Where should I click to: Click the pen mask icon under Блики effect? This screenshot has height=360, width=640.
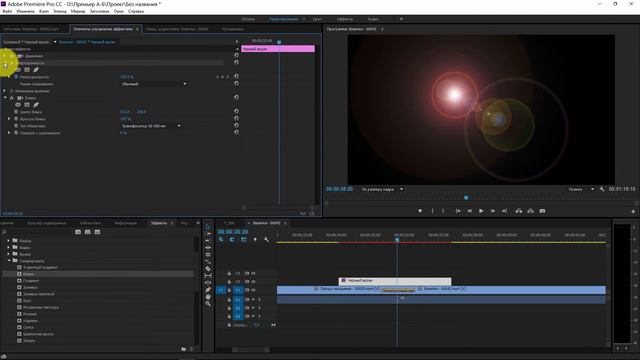tap(36, 105)
